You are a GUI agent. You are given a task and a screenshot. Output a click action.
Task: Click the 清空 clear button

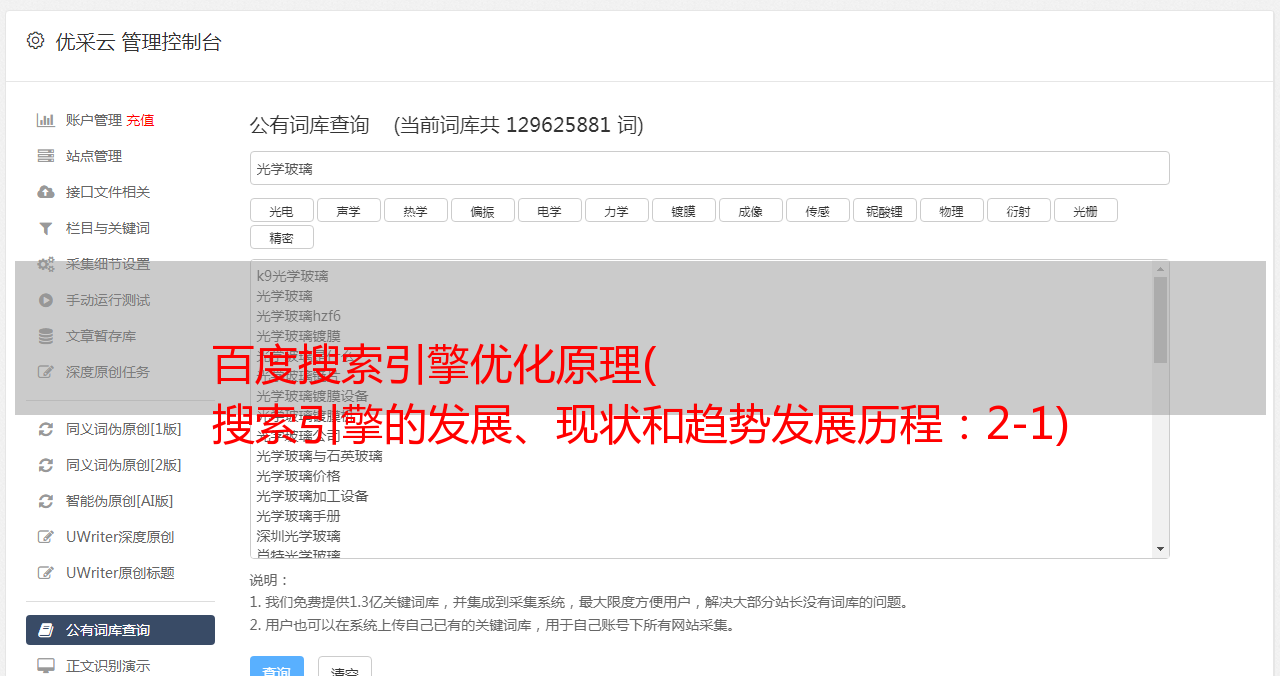tap(345, 667)
